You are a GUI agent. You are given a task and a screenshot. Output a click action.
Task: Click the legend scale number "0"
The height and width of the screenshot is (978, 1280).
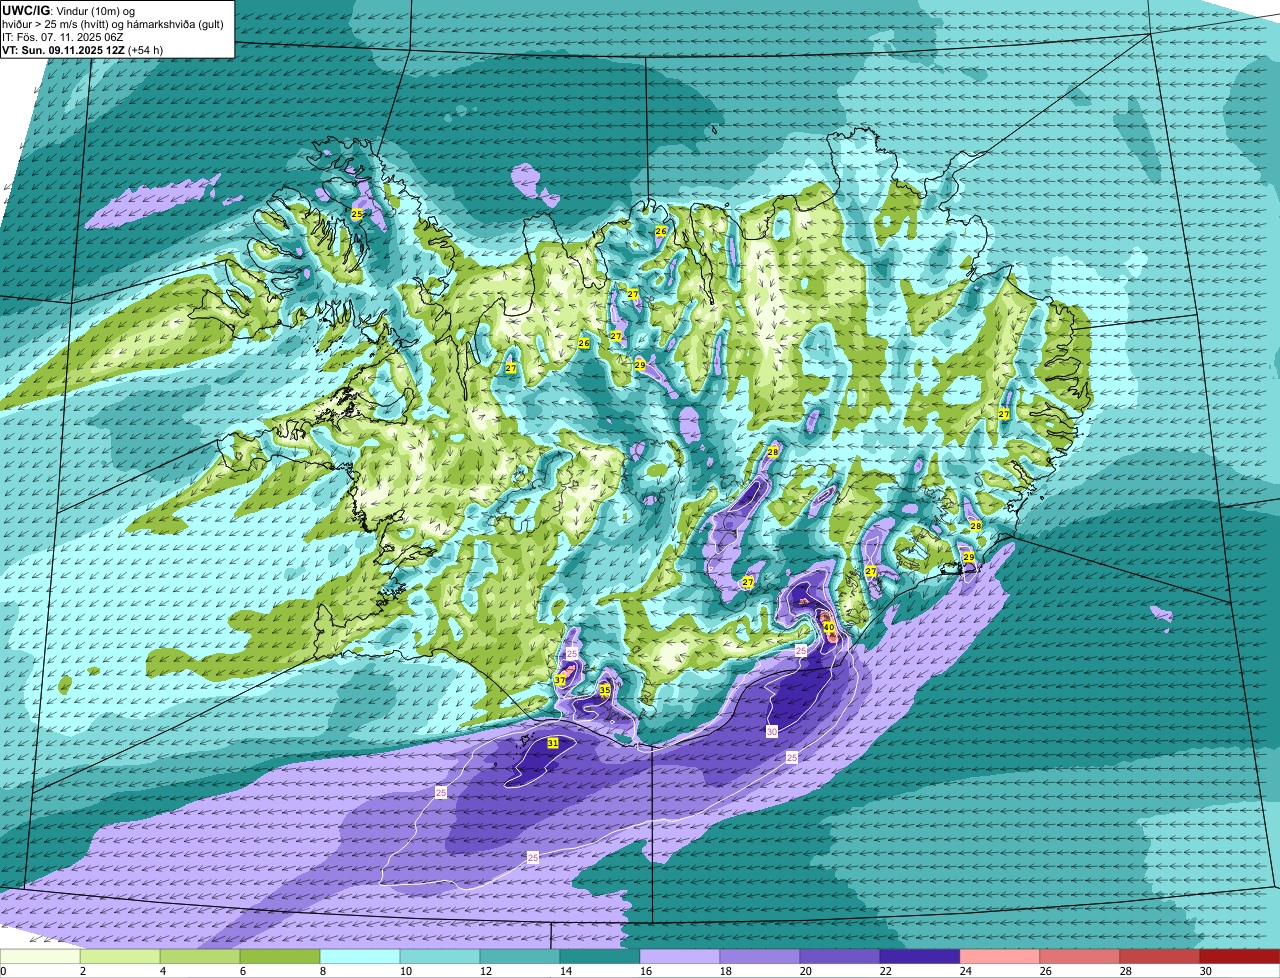tap(4, 971)
